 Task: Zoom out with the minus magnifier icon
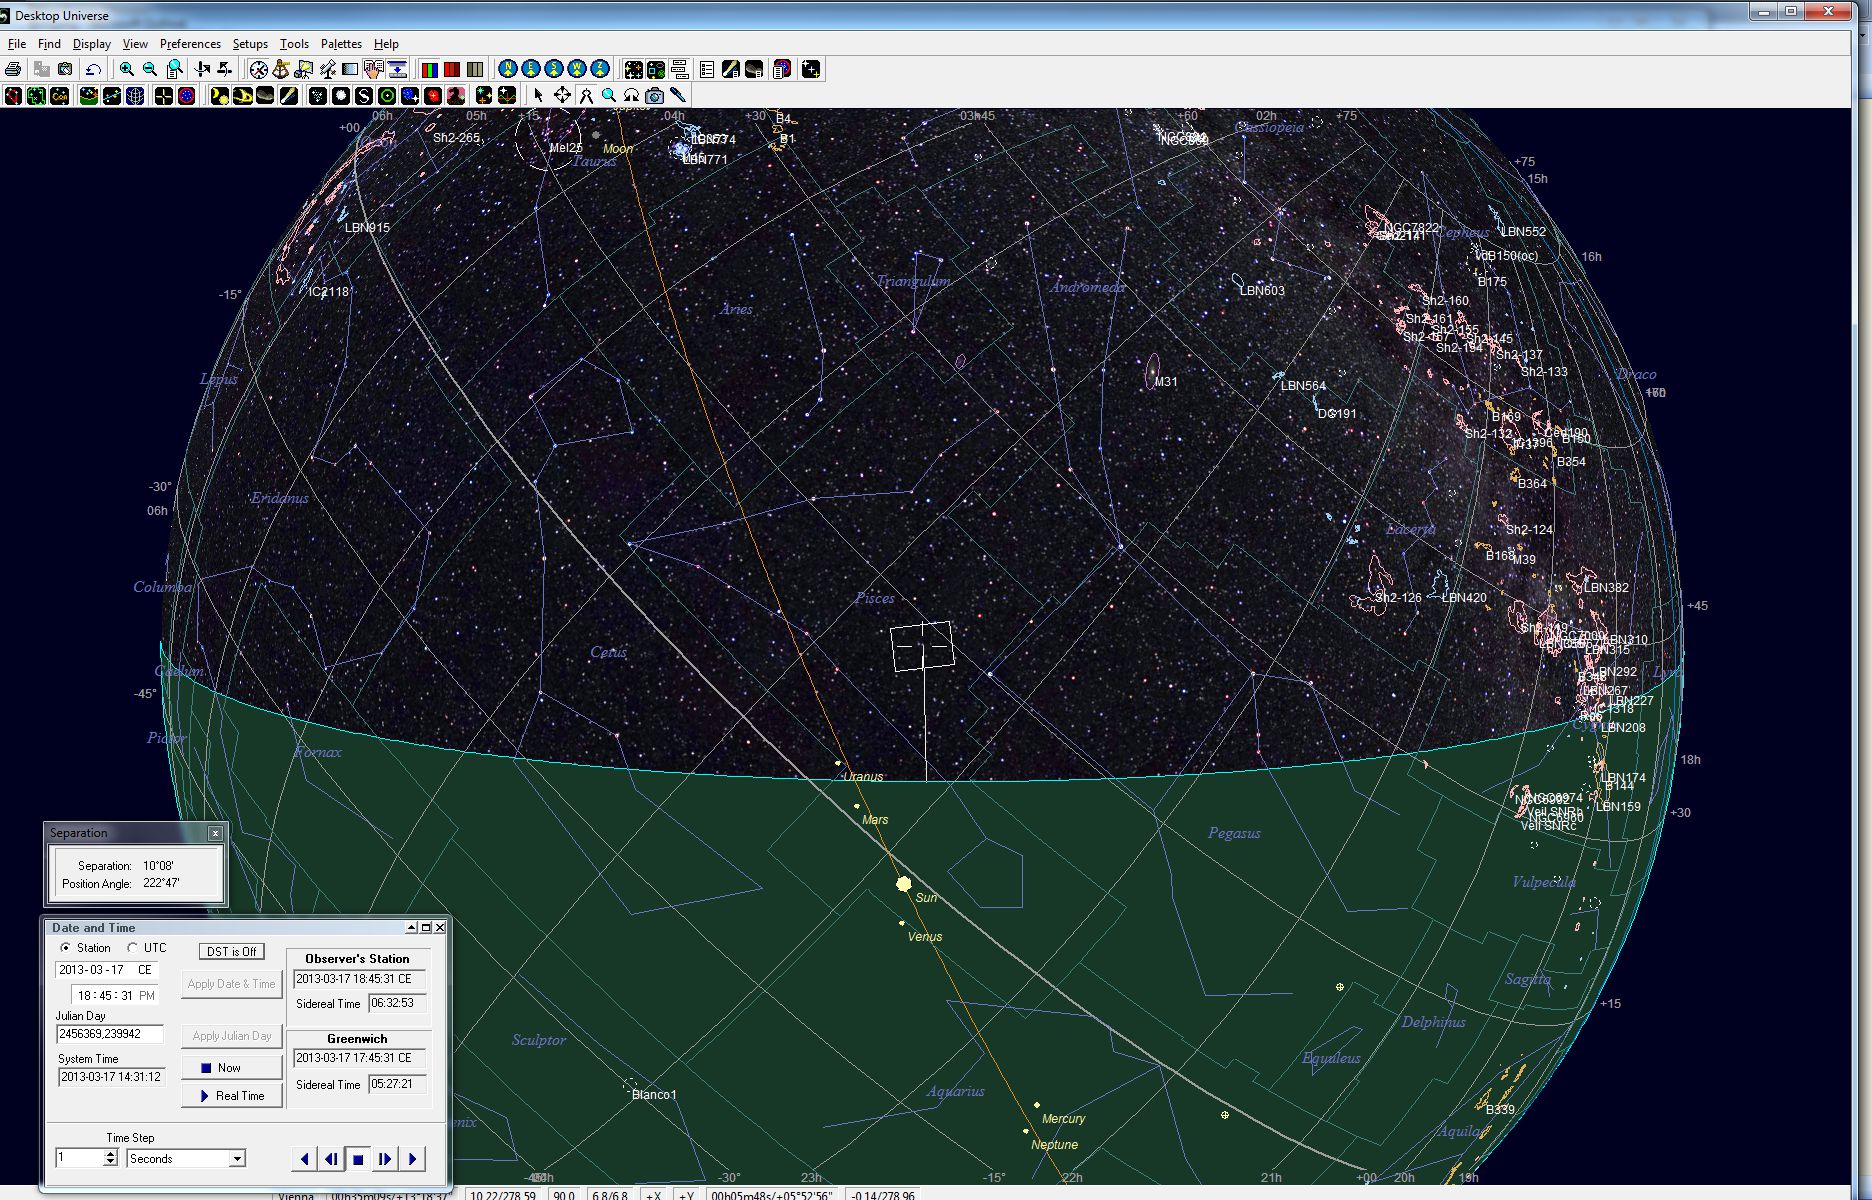(x=150, y=69)
